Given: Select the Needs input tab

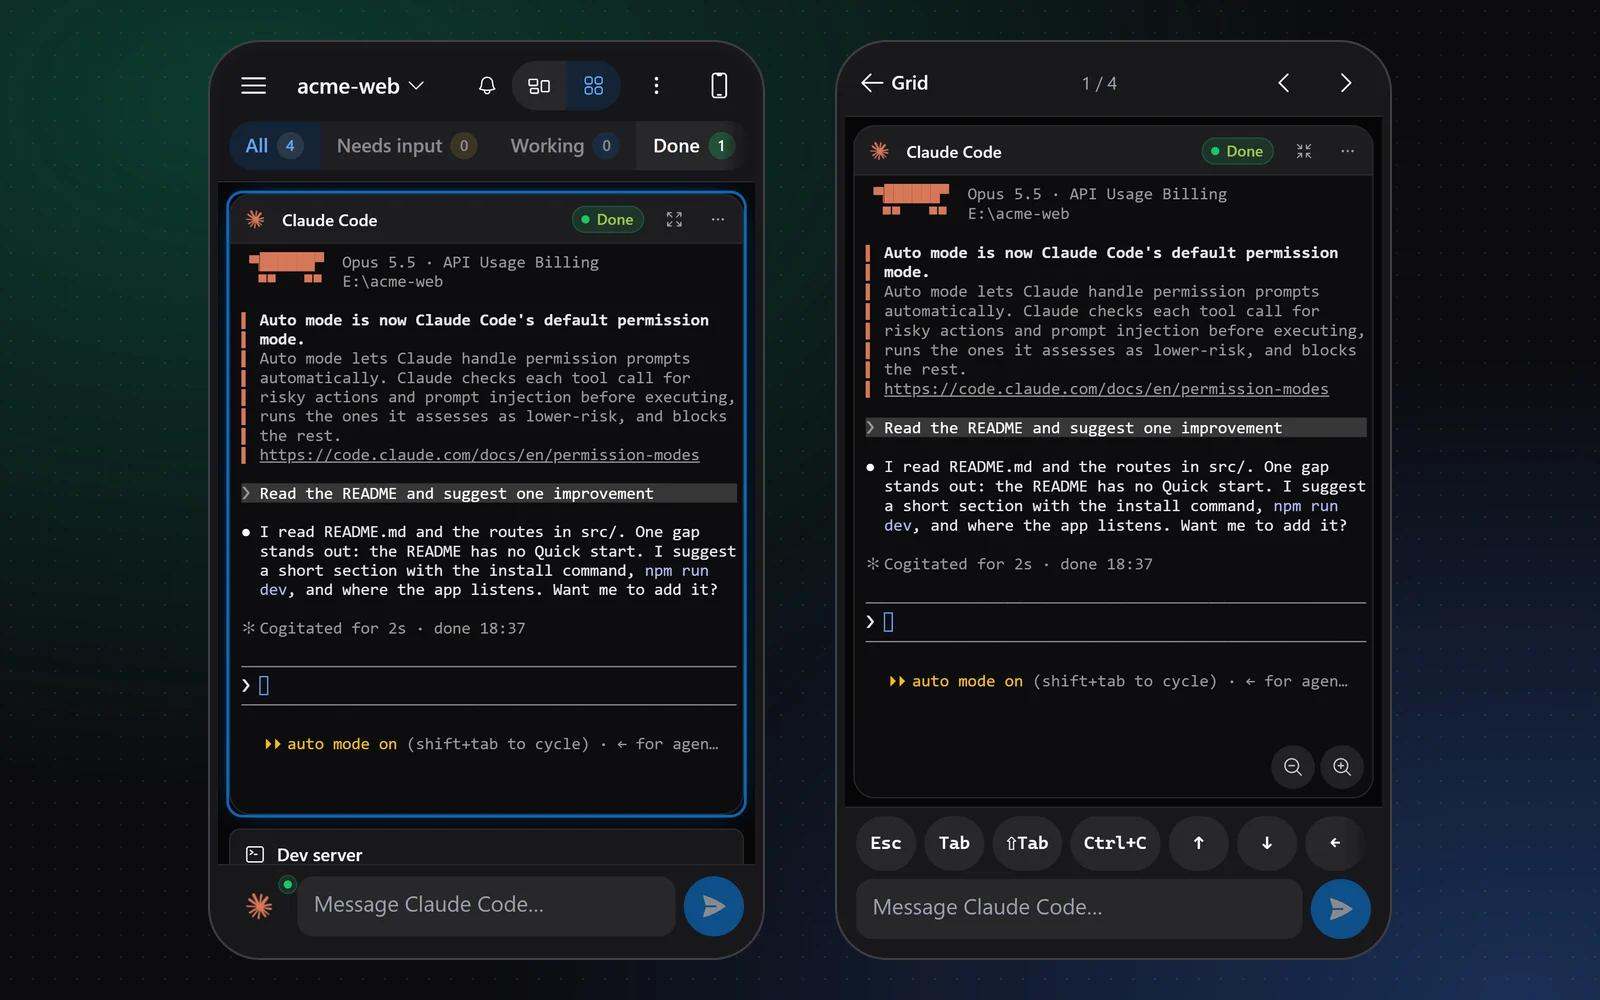Looking at the screenshot, I should click(406, 146).
